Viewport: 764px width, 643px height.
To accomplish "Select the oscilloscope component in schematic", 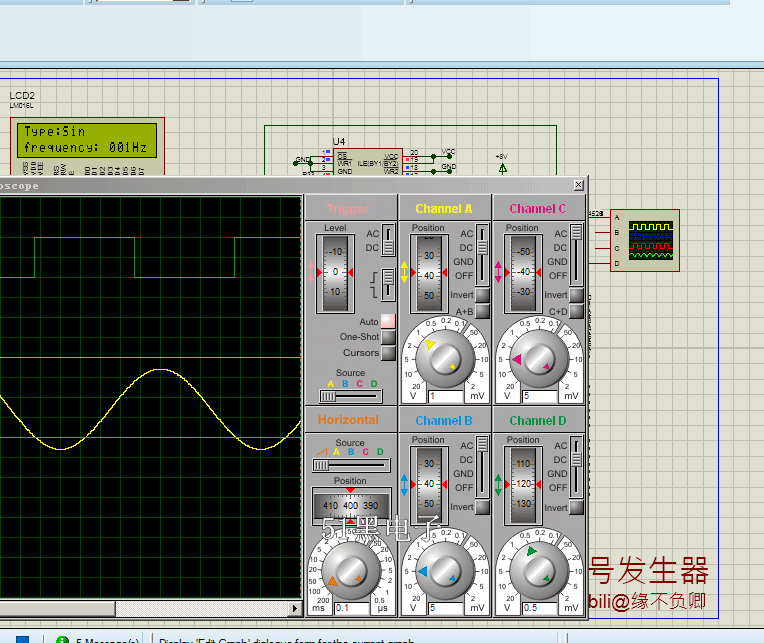I will pos(645,241).
